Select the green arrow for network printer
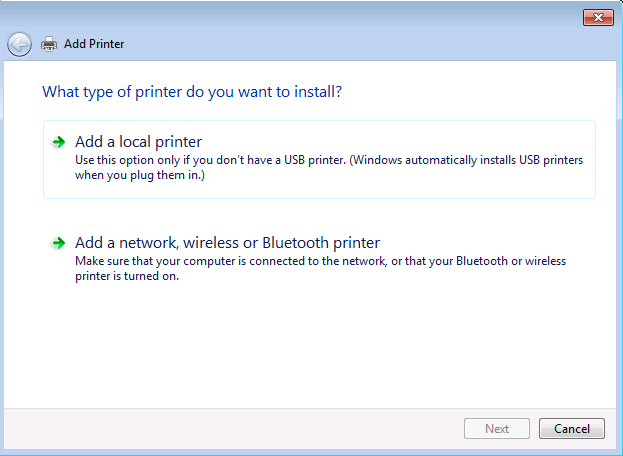Viewport: 623px width, 456px height. [x=59, y=243]
